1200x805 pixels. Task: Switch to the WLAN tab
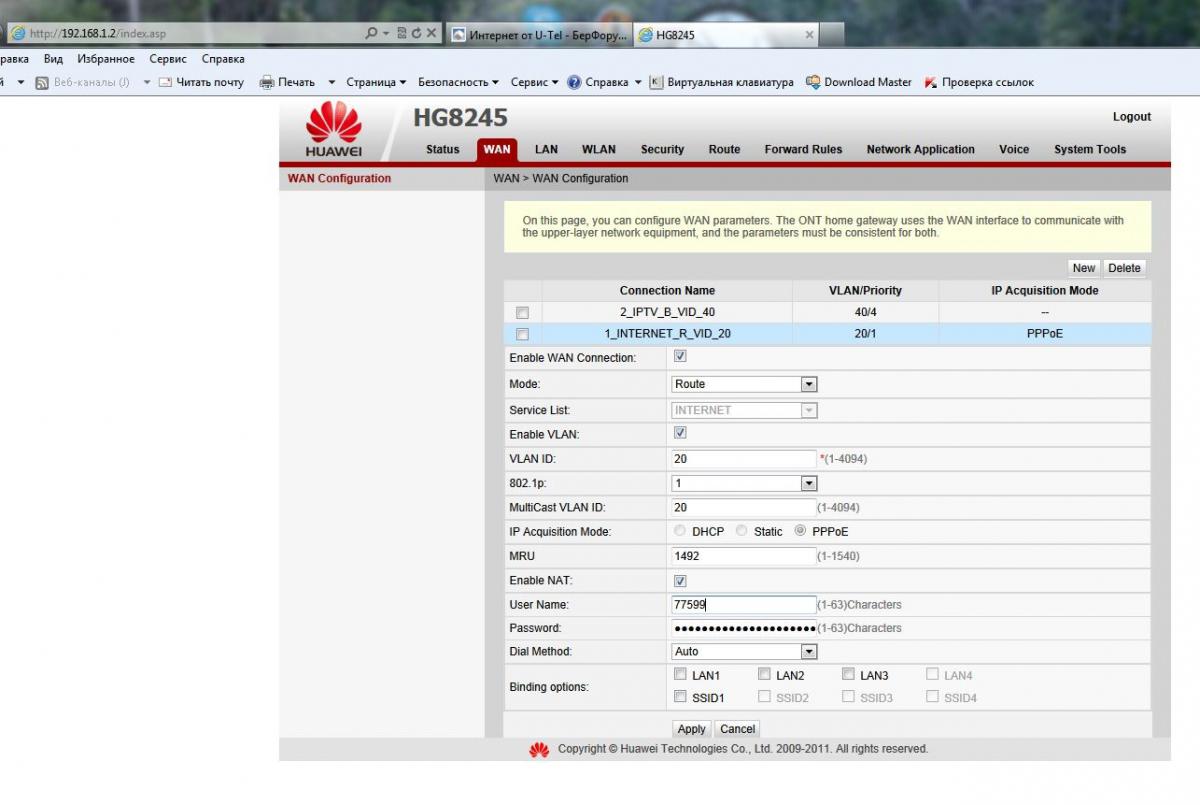point(598,149)
